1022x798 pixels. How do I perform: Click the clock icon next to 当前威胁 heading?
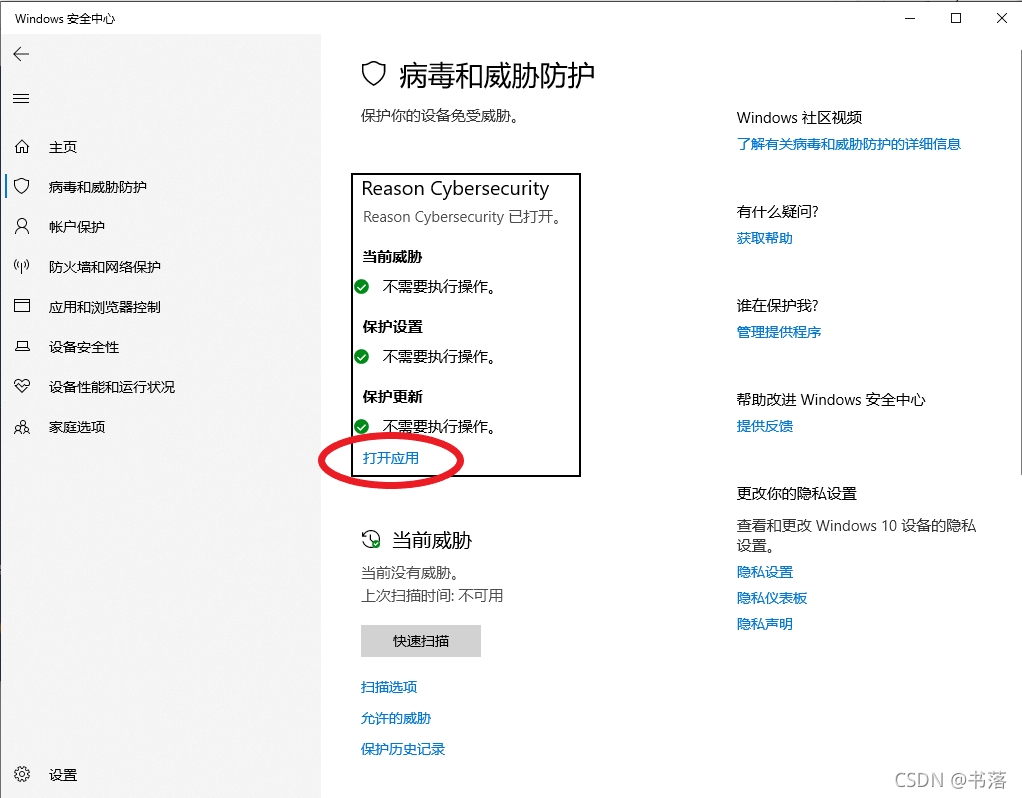[x=371, y=539]
